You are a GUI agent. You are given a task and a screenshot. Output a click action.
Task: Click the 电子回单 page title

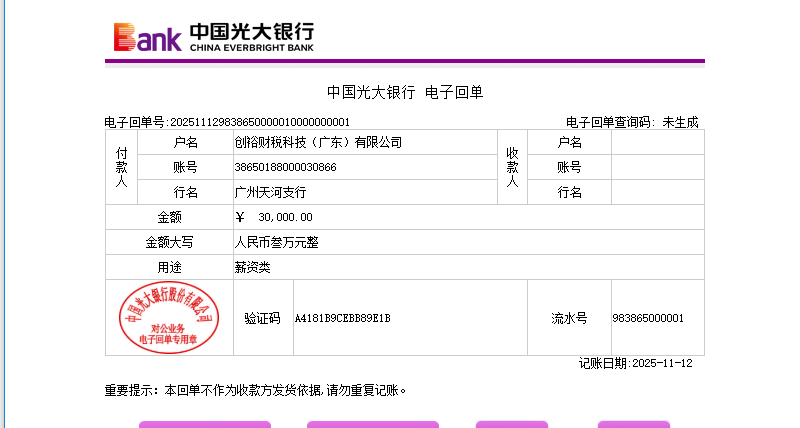click(x=405, y=92)
